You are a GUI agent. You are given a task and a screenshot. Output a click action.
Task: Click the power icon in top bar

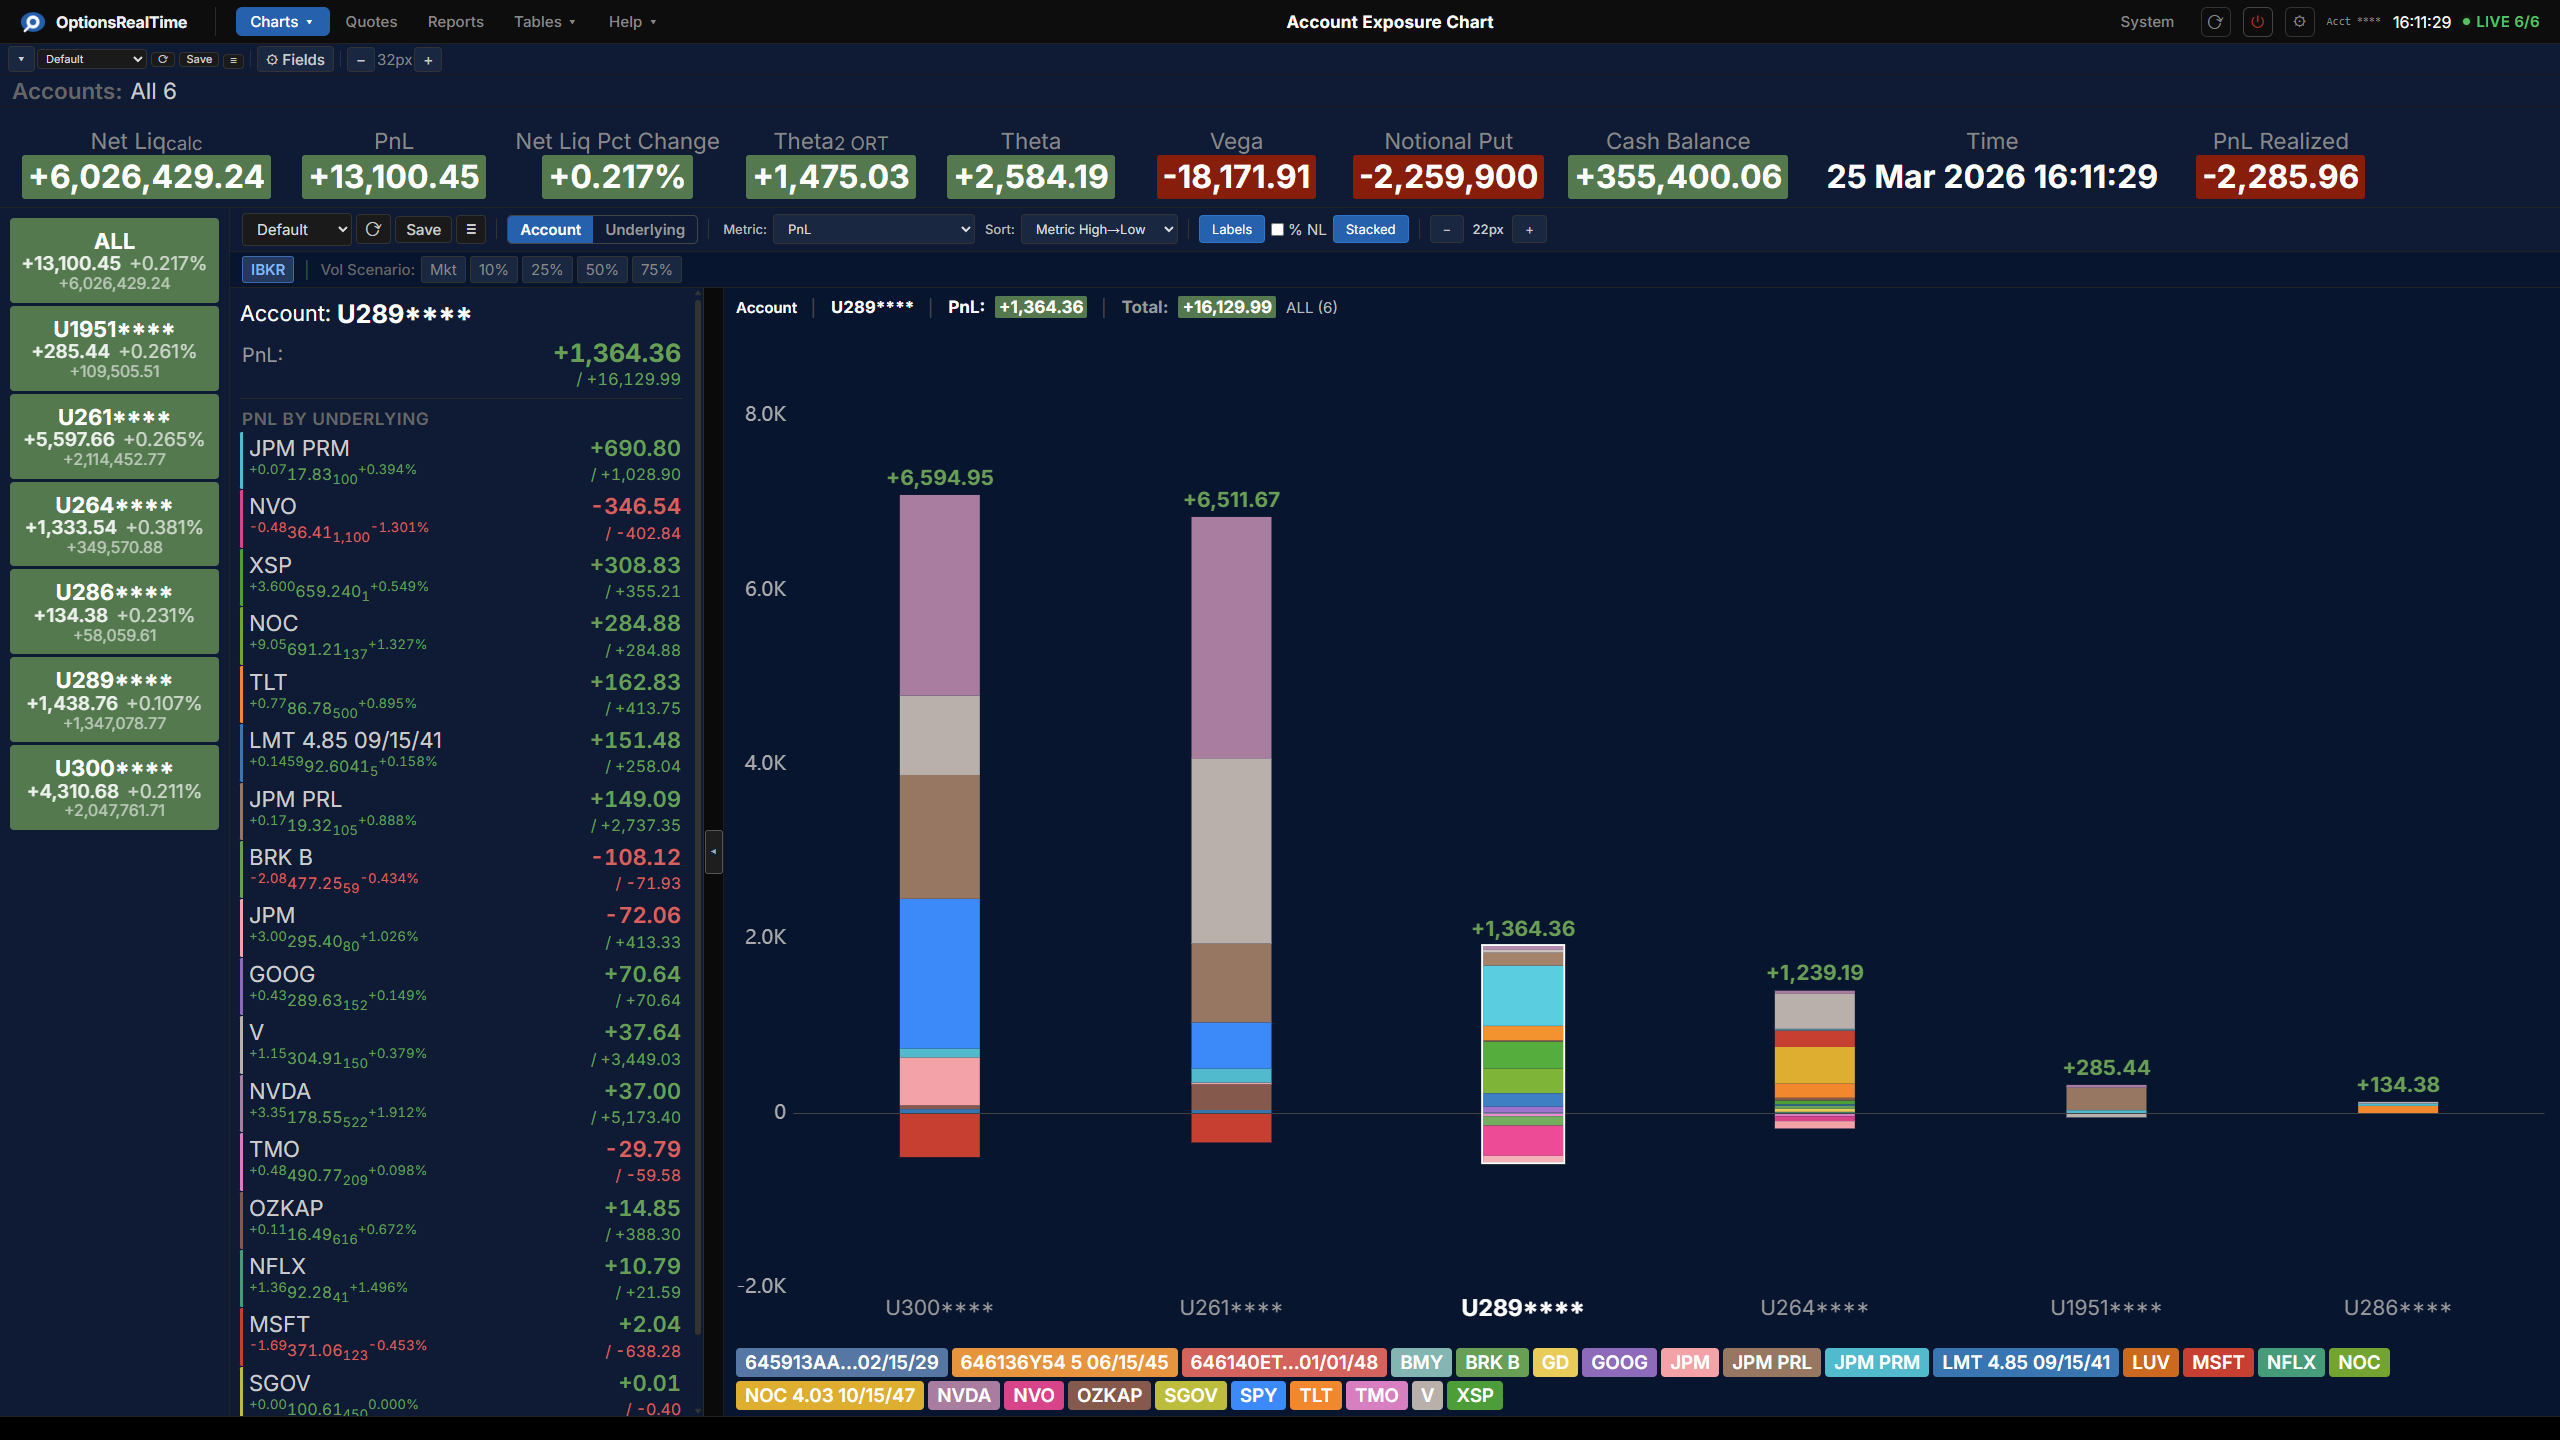2257,22
